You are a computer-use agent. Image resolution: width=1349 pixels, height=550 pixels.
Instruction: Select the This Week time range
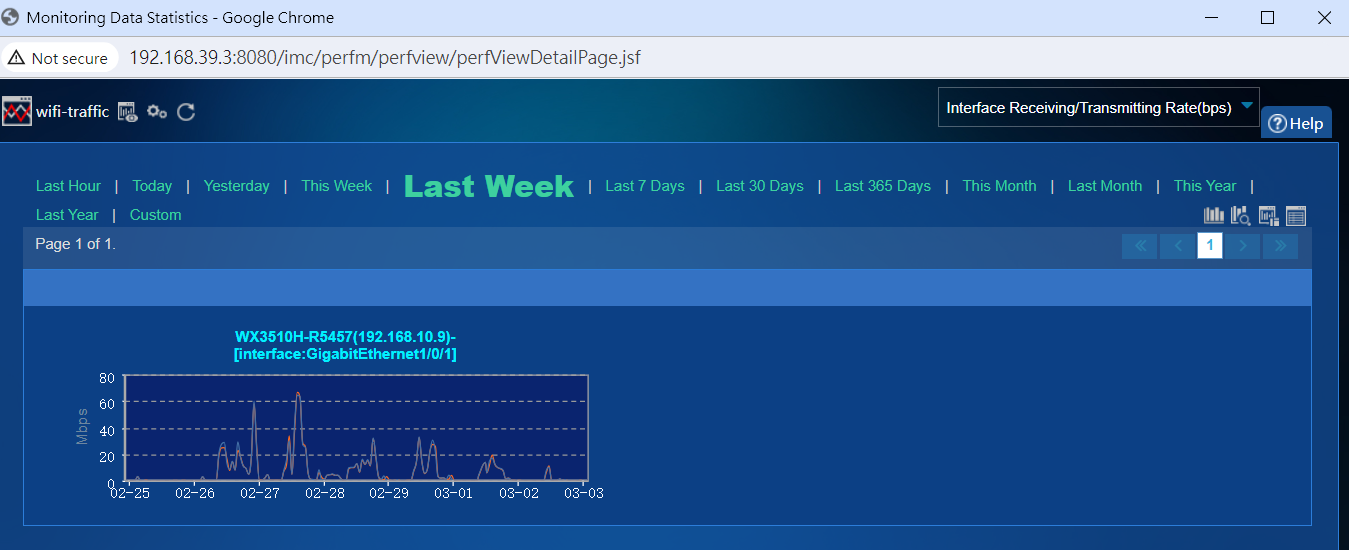(x=337, y=186)
